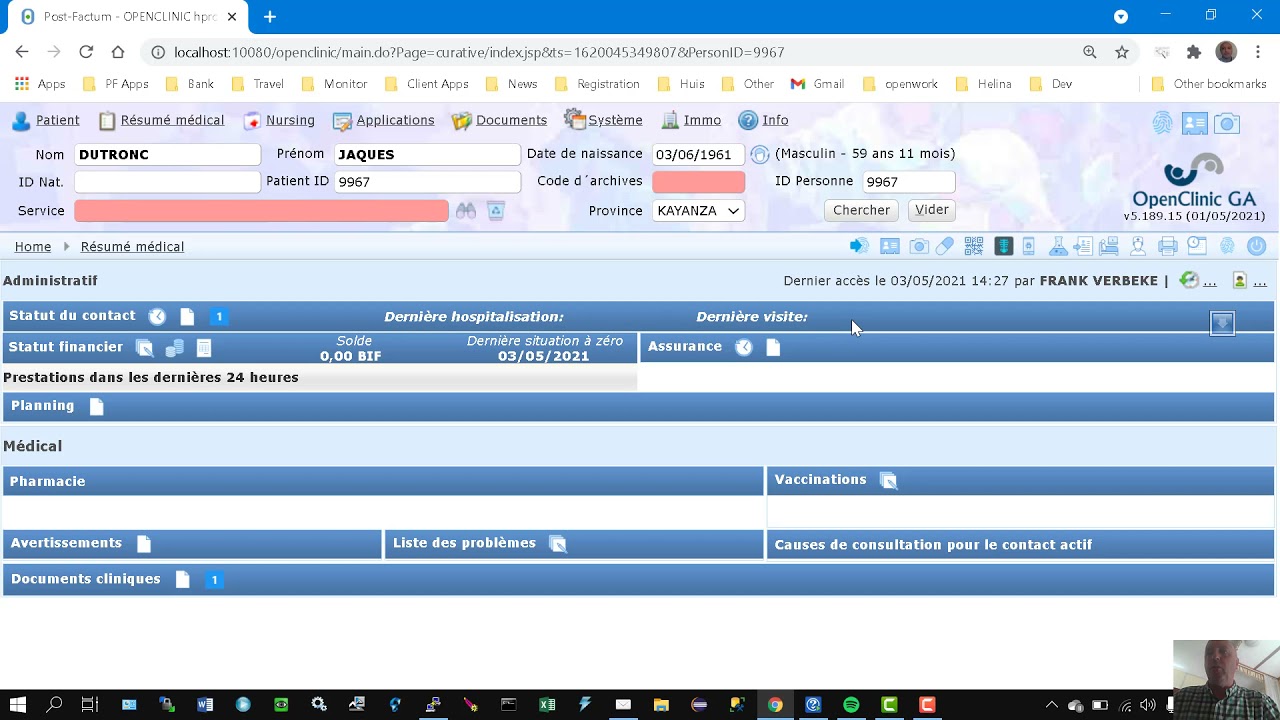Click the coins icon in Statut financier
1280x720 pixels.
pos(174,348)
